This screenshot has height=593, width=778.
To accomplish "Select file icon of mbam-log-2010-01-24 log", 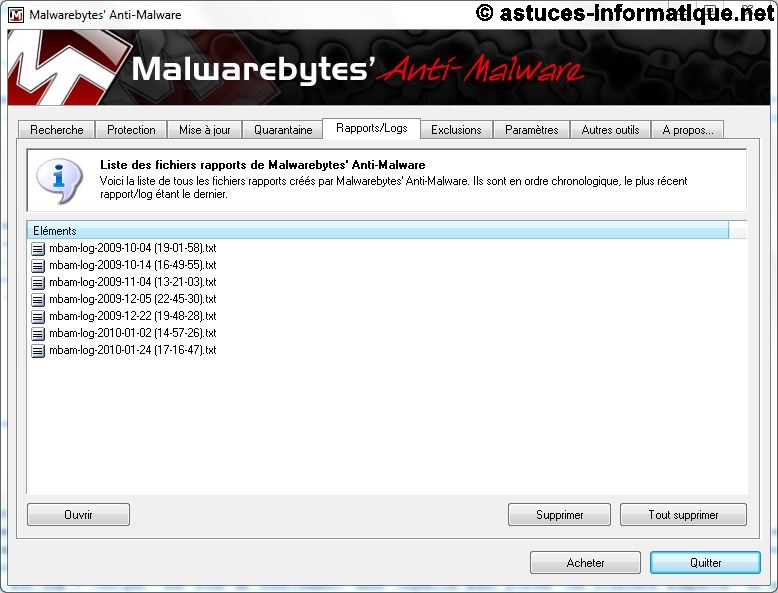I will point(38,351).
